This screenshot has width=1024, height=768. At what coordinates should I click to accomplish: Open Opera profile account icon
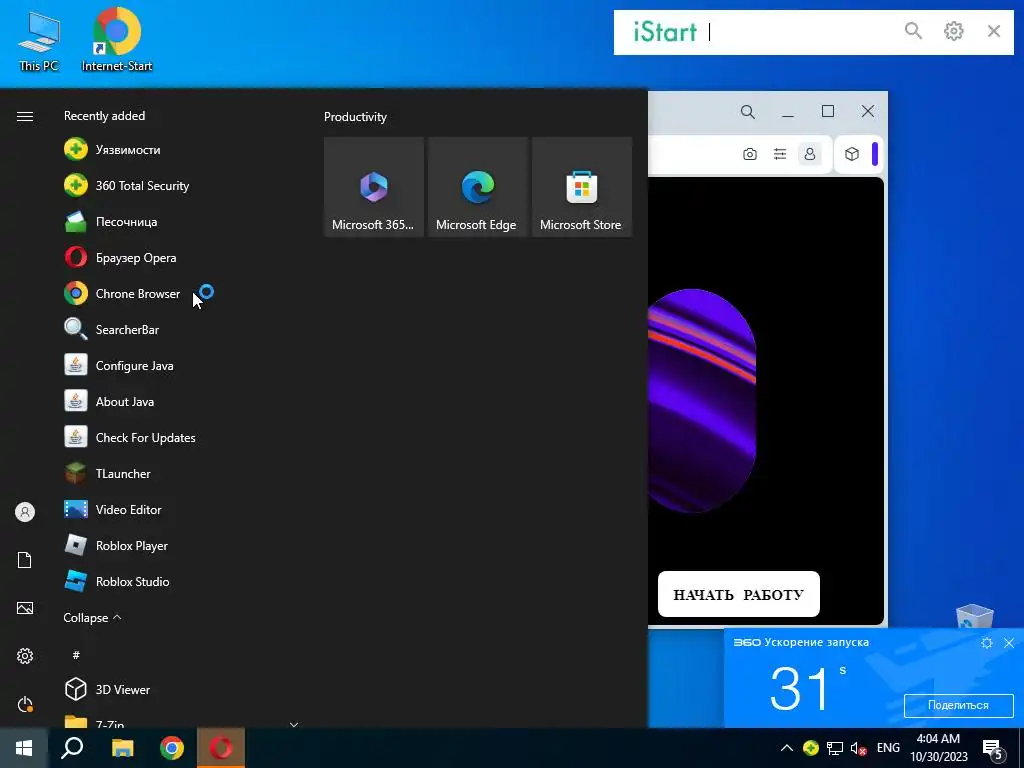click(810, 154)
